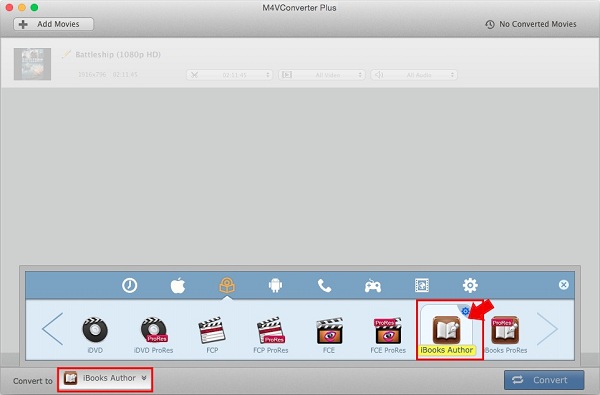Select the FCP output profile
The height and width of the screenshot is (395, 600).
coord(212,335)
